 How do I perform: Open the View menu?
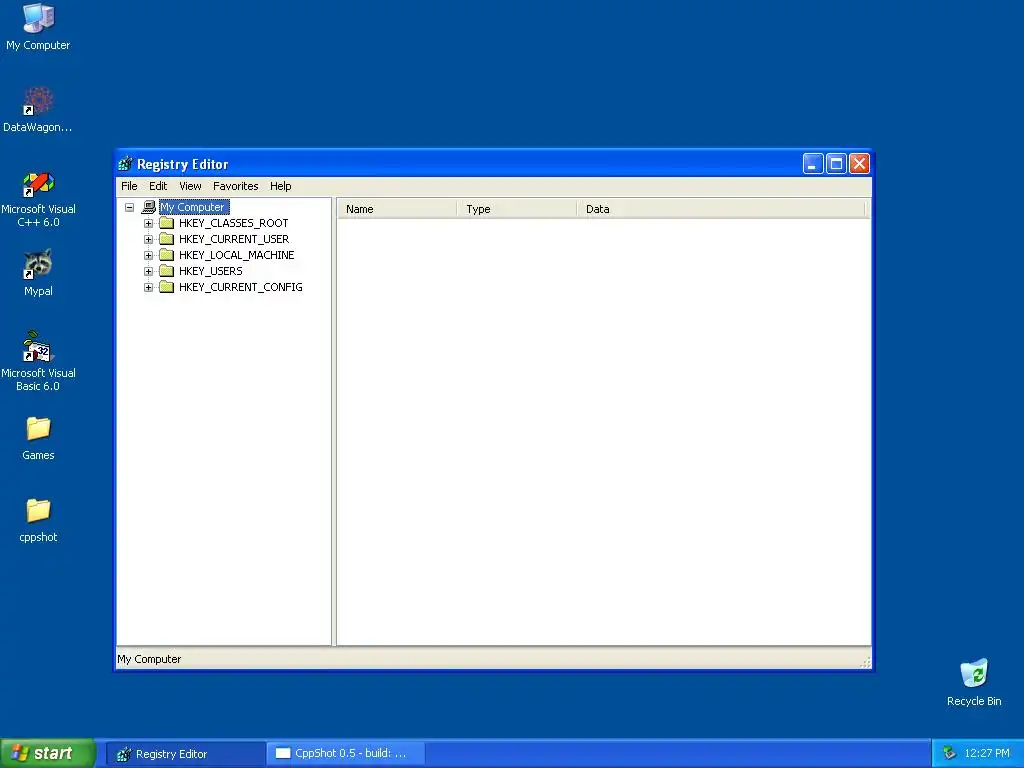(x=190, y=186)
